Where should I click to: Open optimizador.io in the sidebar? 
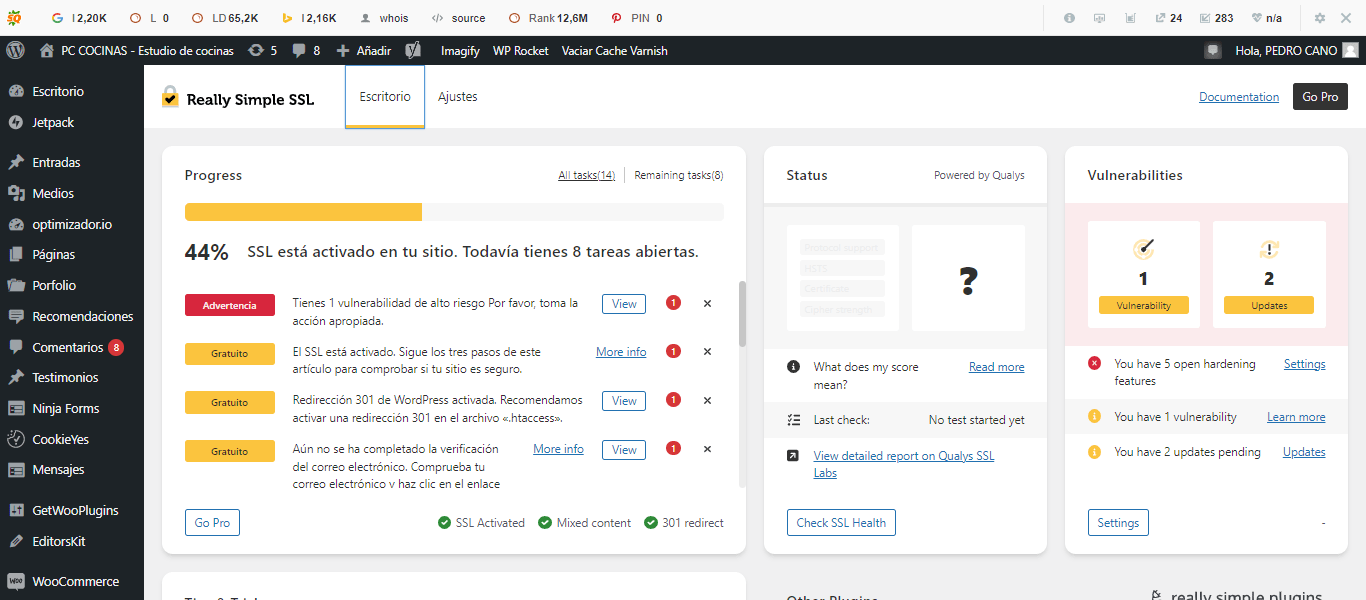(72, 224)
